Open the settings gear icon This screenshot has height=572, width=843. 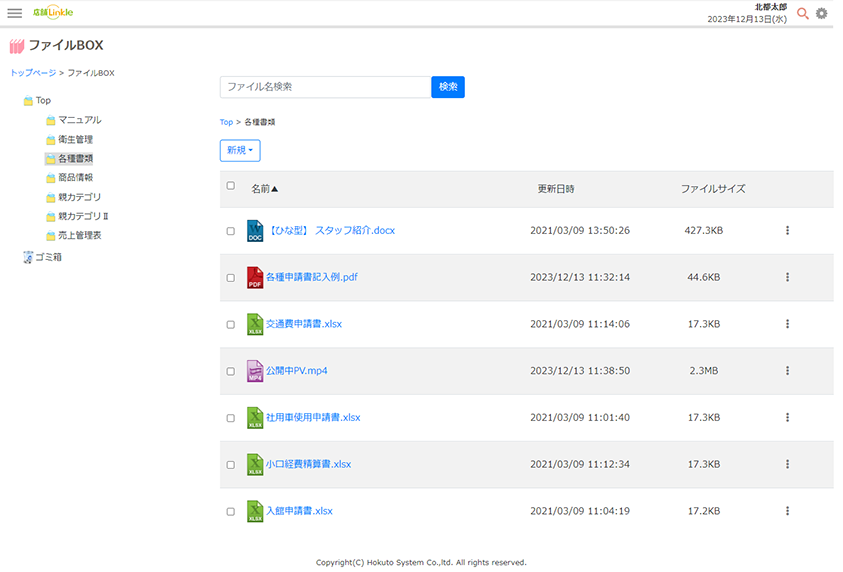tap(821, 13)
